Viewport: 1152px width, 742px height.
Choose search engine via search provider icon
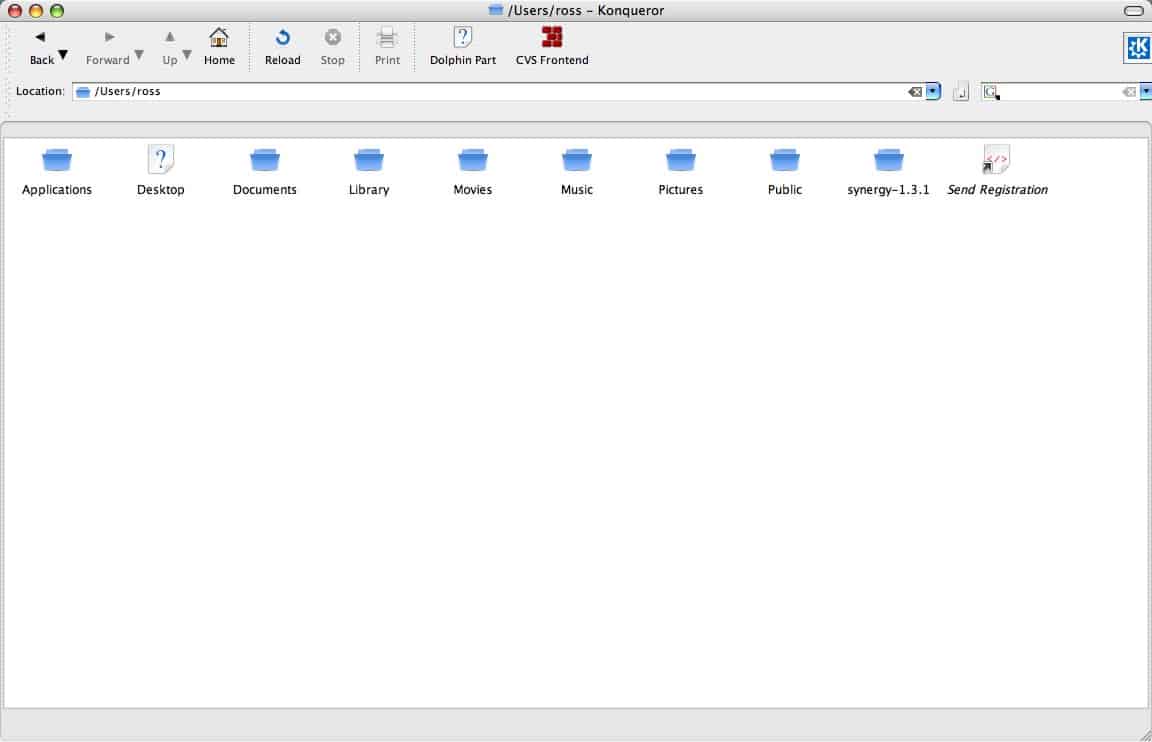pyautogui.click(x=990, y=92)
